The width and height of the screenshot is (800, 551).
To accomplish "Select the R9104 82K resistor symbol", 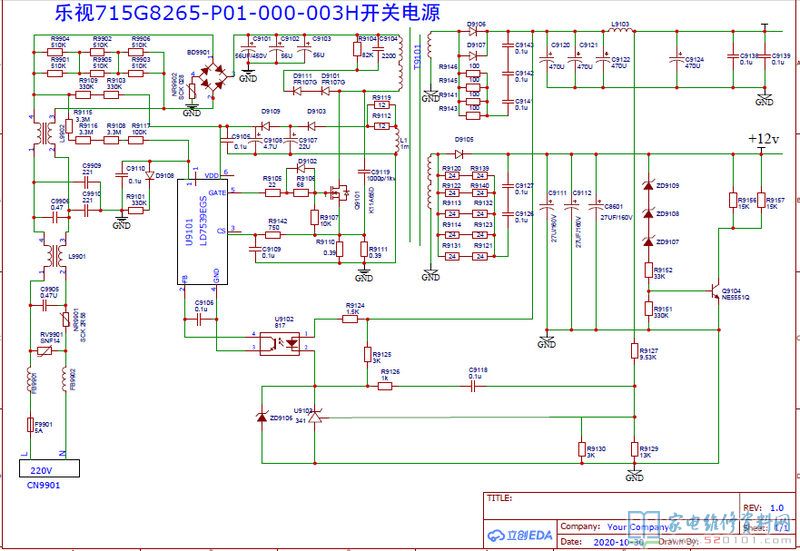I will (357, 49).
